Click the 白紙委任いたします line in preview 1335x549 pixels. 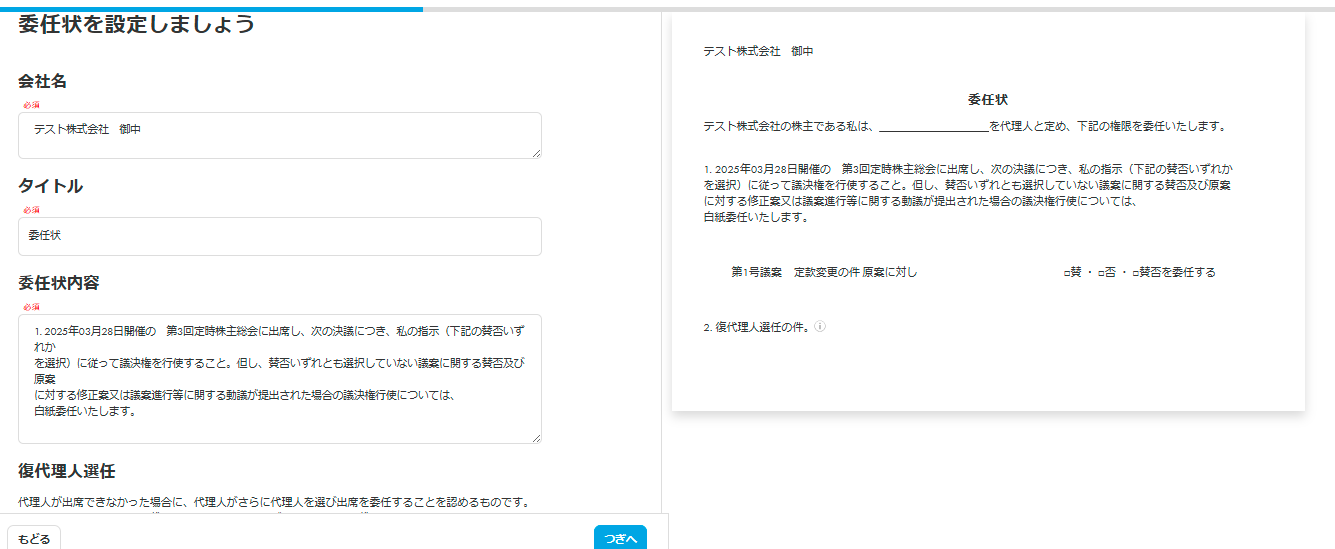point(755,217)
